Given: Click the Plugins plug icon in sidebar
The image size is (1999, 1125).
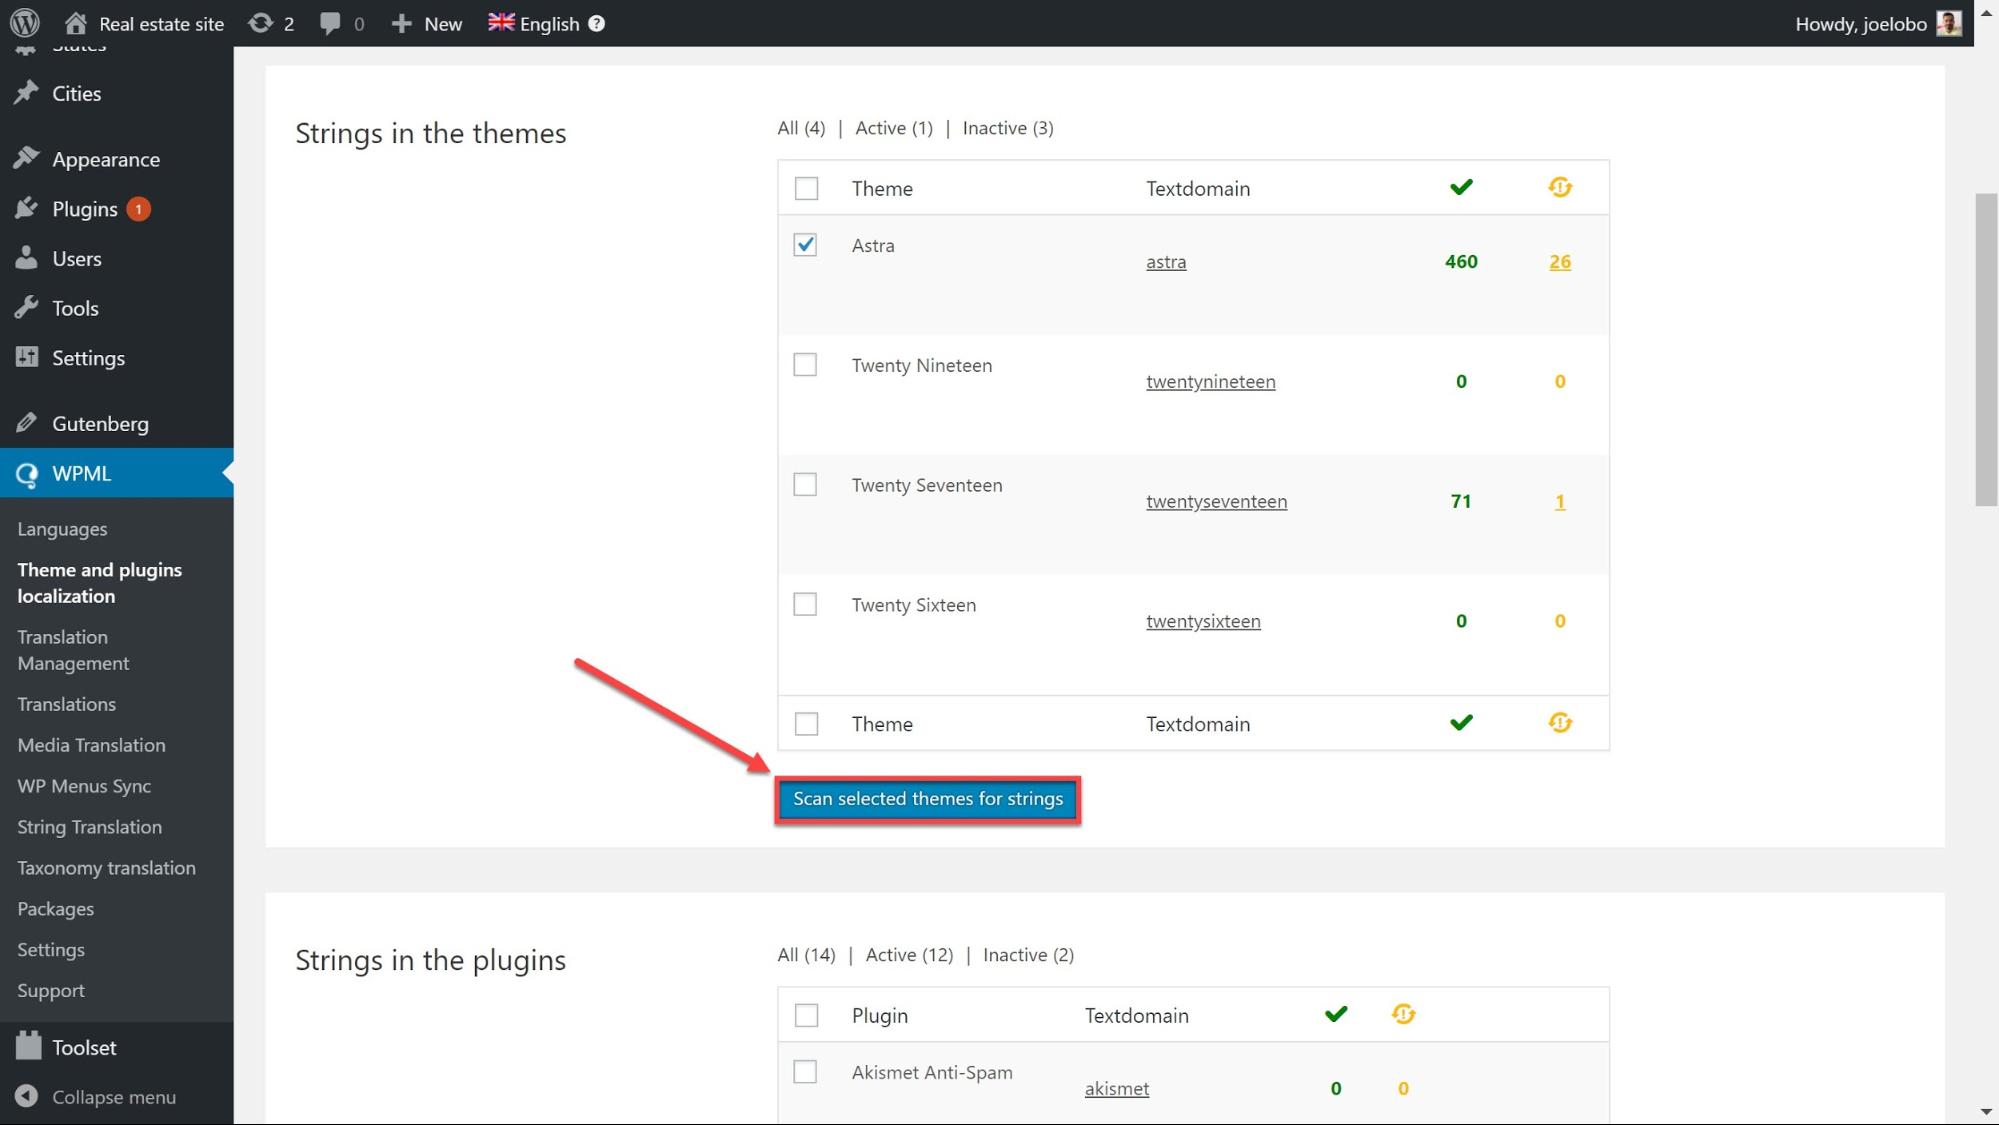Looking at the screenshot, I should click(27, 209).
